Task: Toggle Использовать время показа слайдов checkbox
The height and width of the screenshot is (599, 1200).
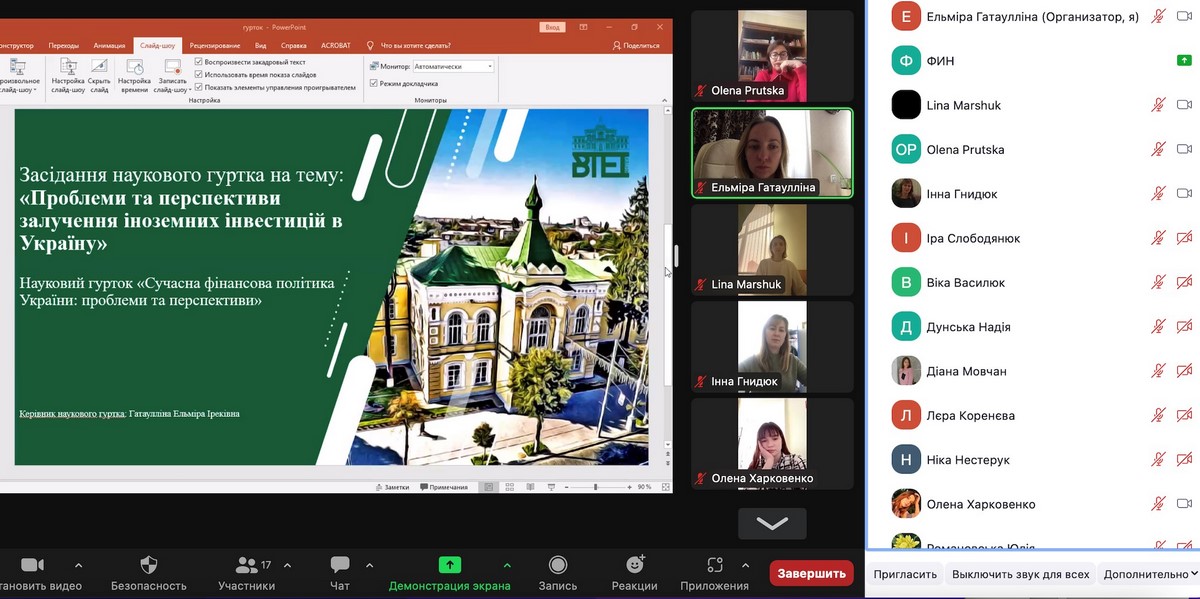Action: tap(199, 75)
